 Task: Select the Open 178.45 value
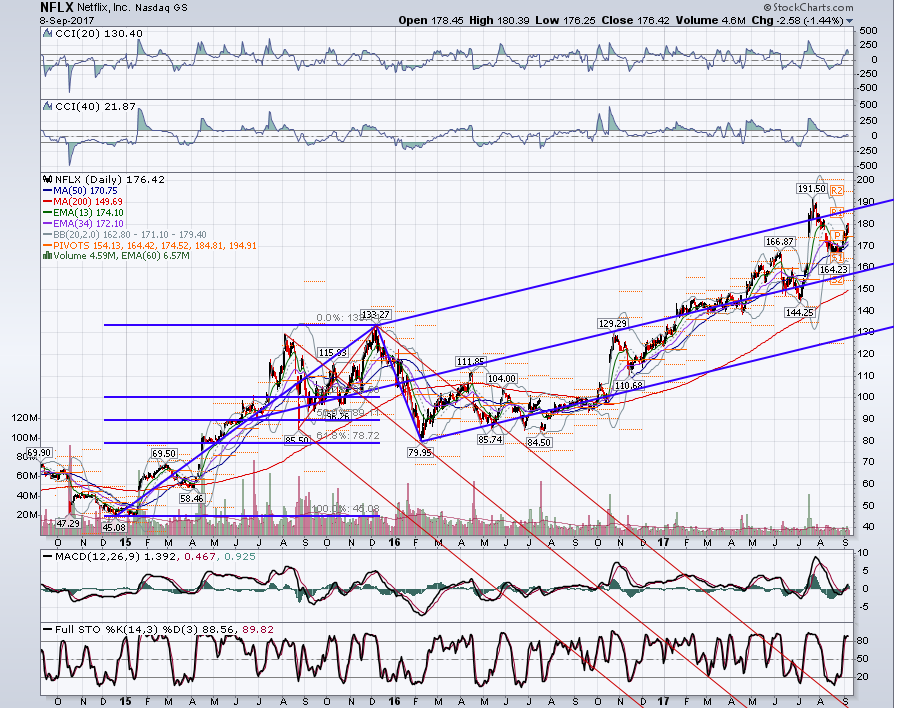(431, 20)
